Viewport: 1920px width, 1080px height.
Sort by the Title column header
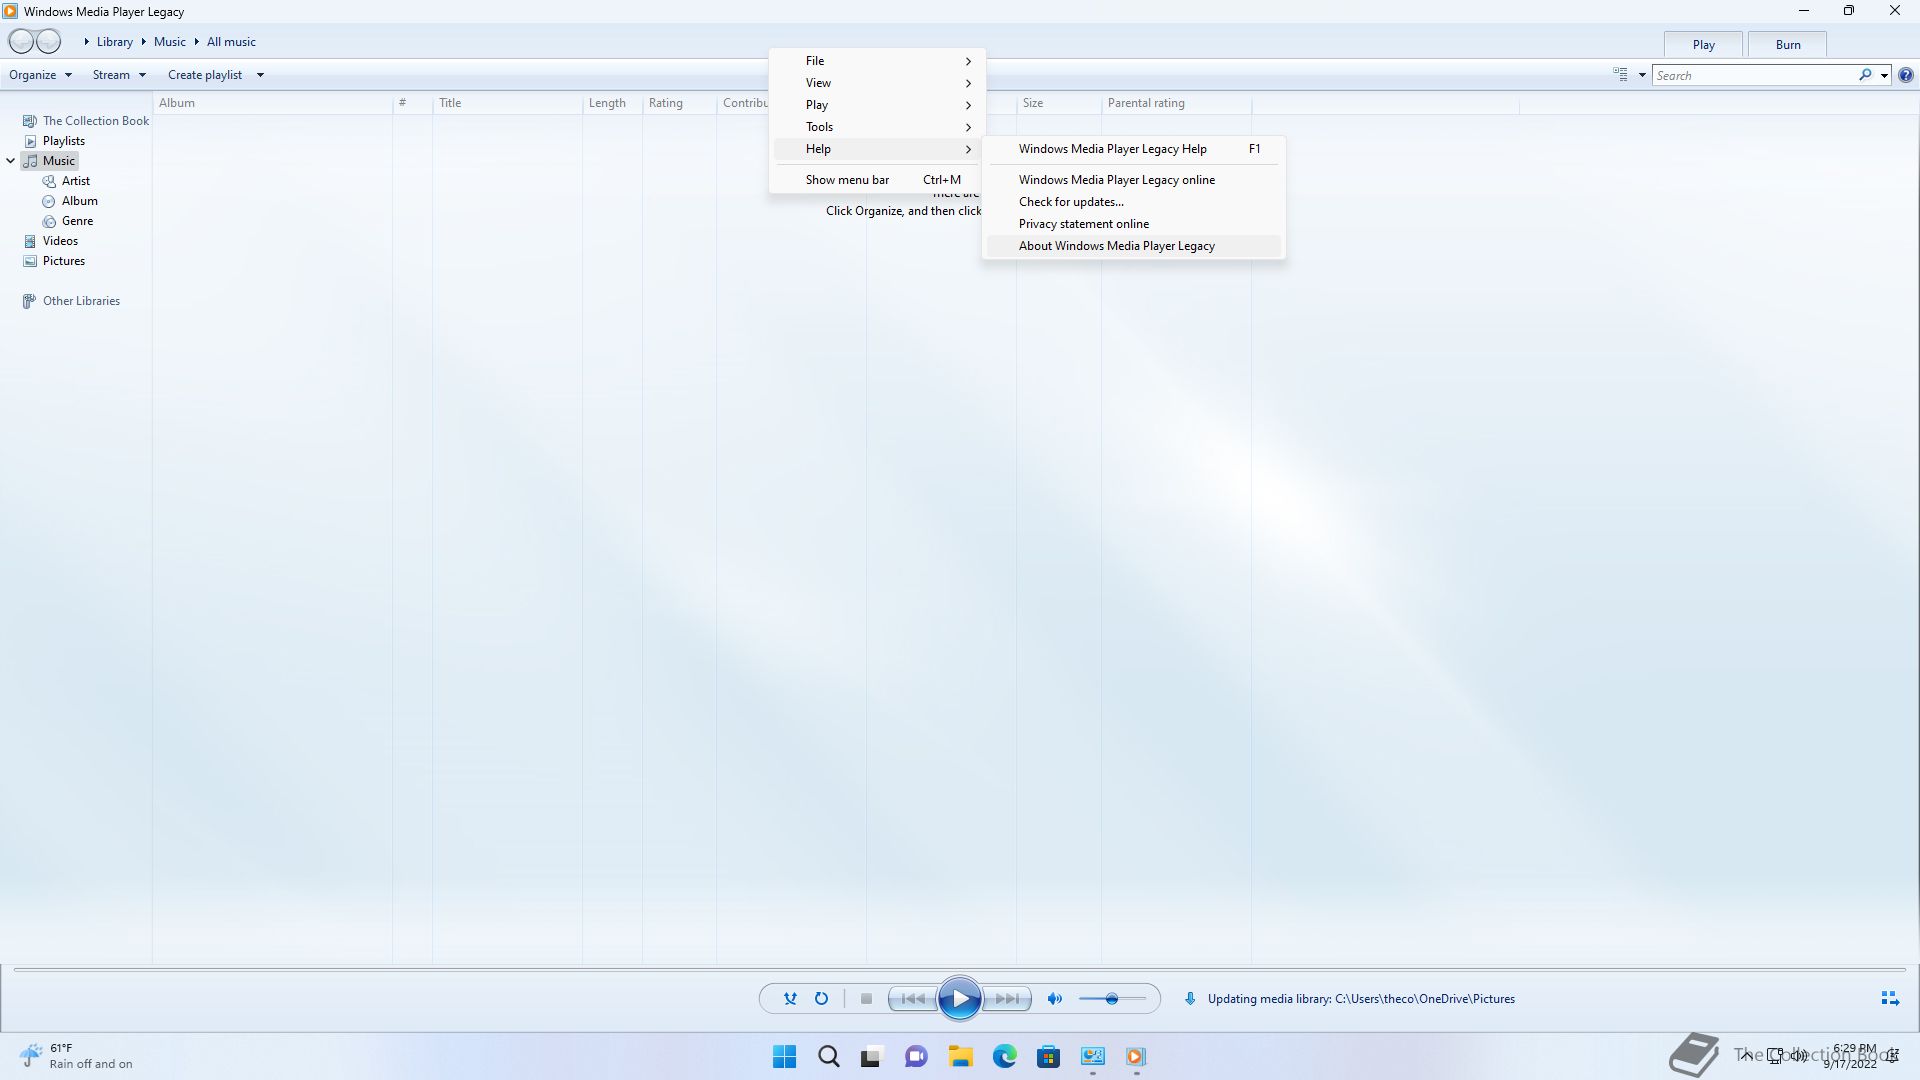507,103
